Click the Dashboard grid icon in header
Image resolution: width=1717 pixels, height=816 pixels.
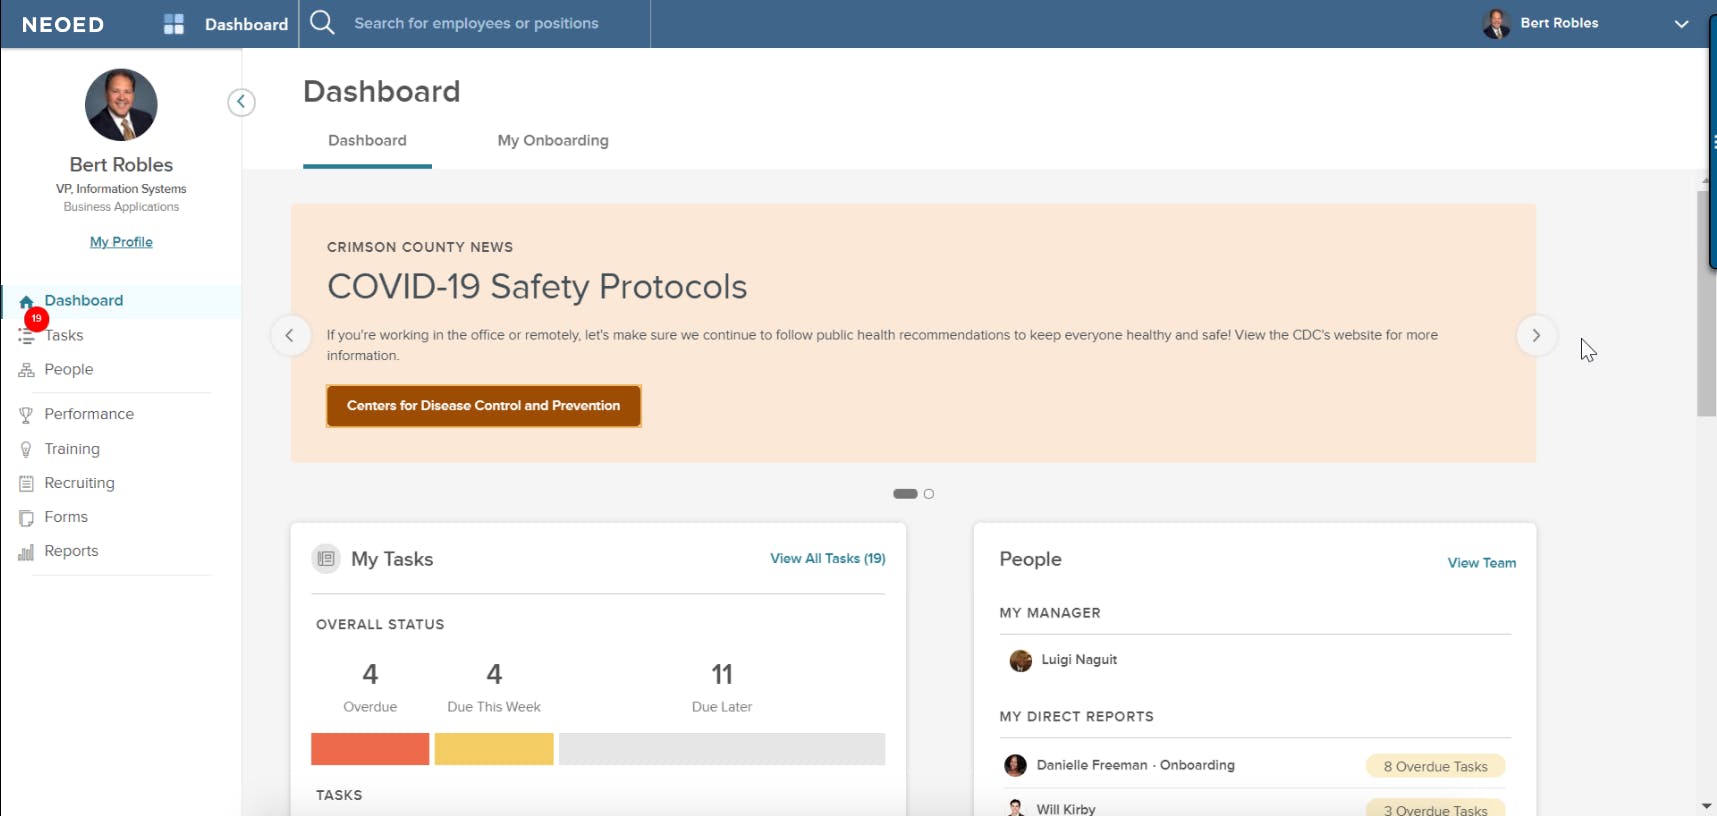pos(174,24)
